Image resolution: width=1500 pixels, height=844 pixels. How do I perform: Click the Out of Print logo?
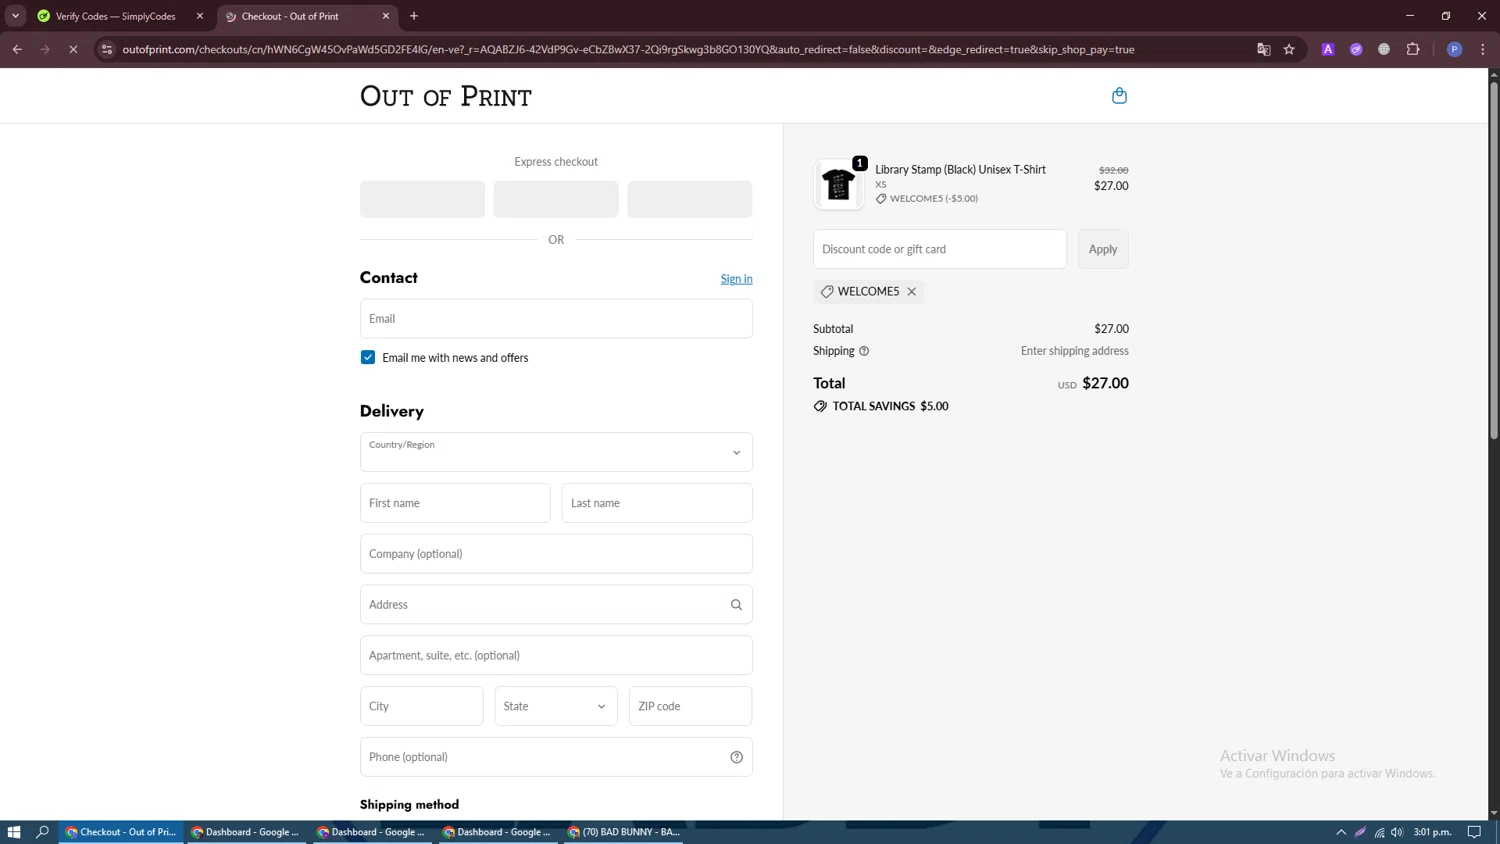pos(446,96)
